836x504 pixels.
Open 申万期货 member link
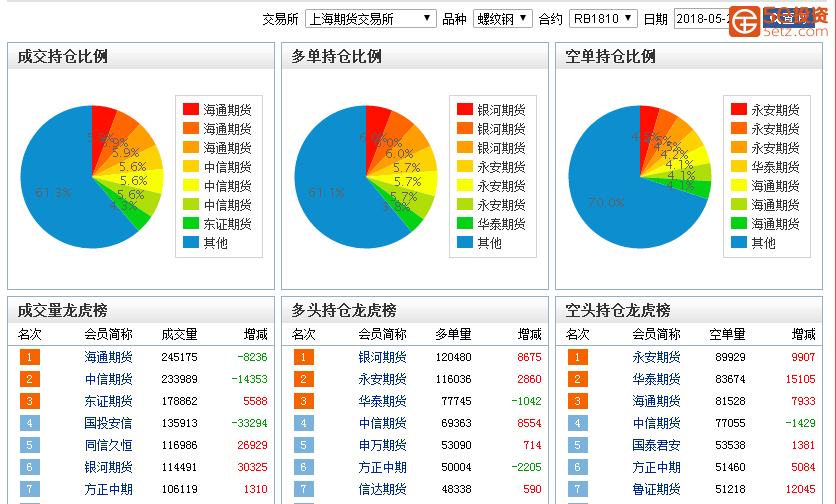coord(382,445)
